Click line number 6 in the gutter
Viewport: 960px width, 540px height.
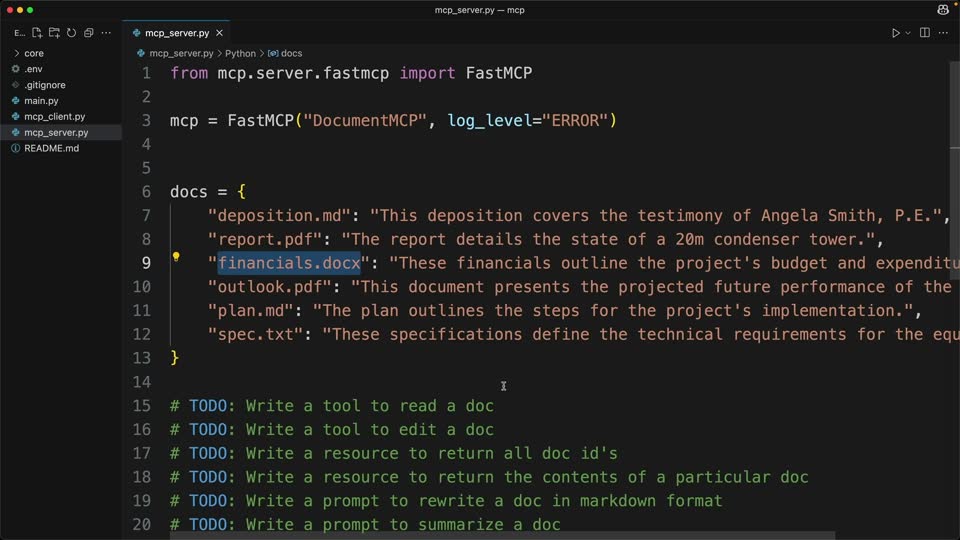tap(146, 192)
